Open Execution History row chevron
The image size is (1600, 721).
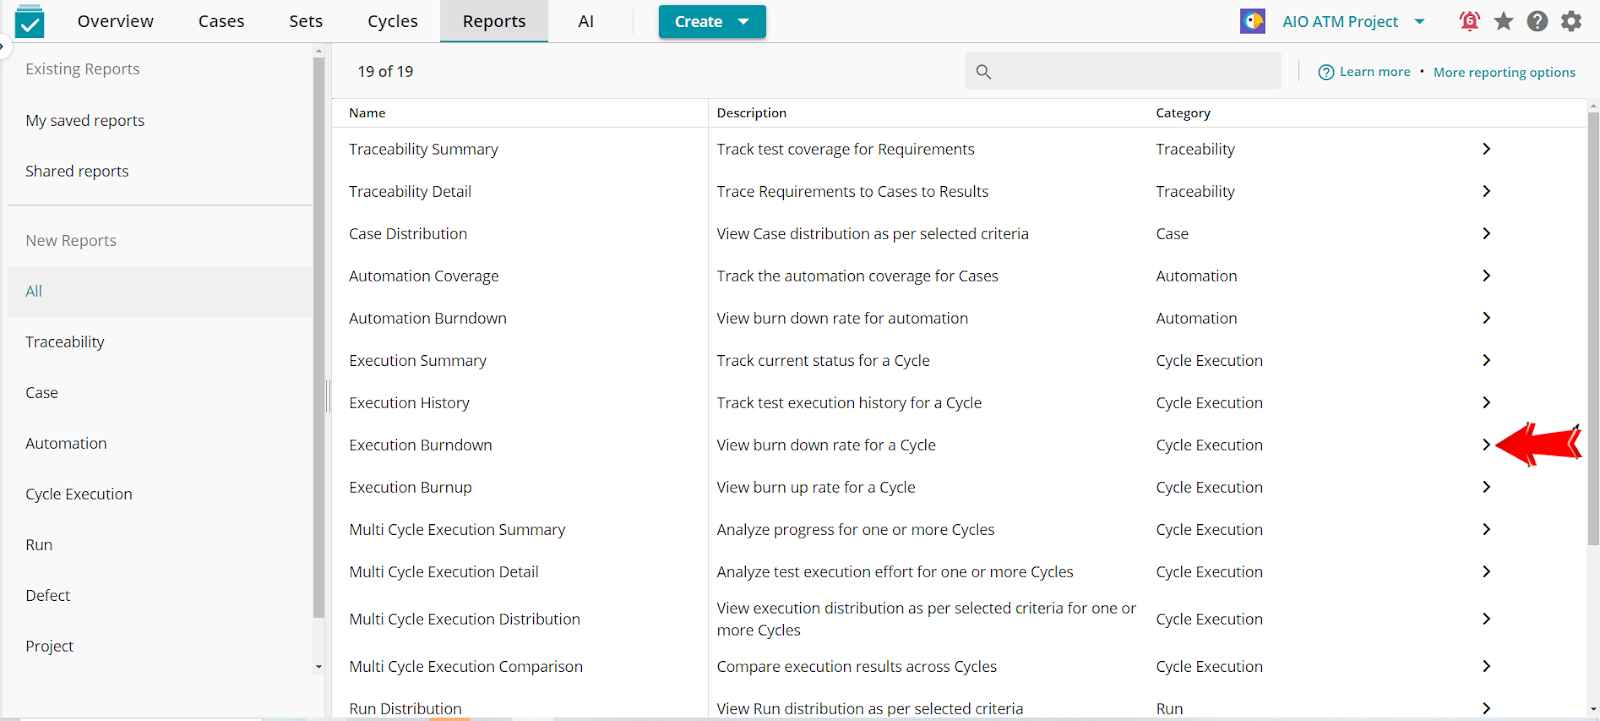pyautogui.click(x=1486, y=402)
